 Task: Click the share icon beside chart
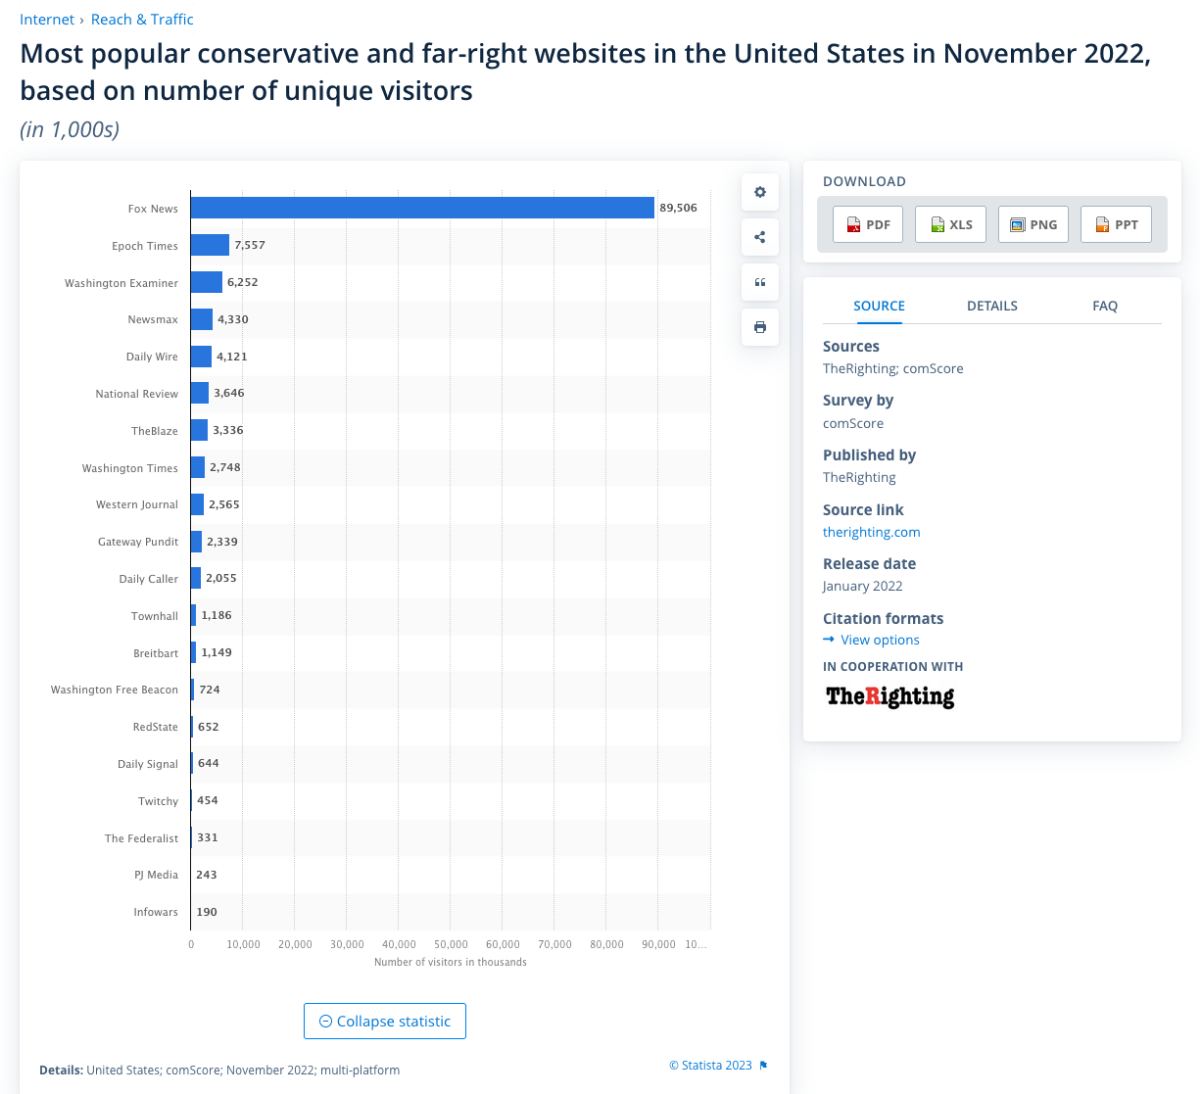tap(760, 237)
